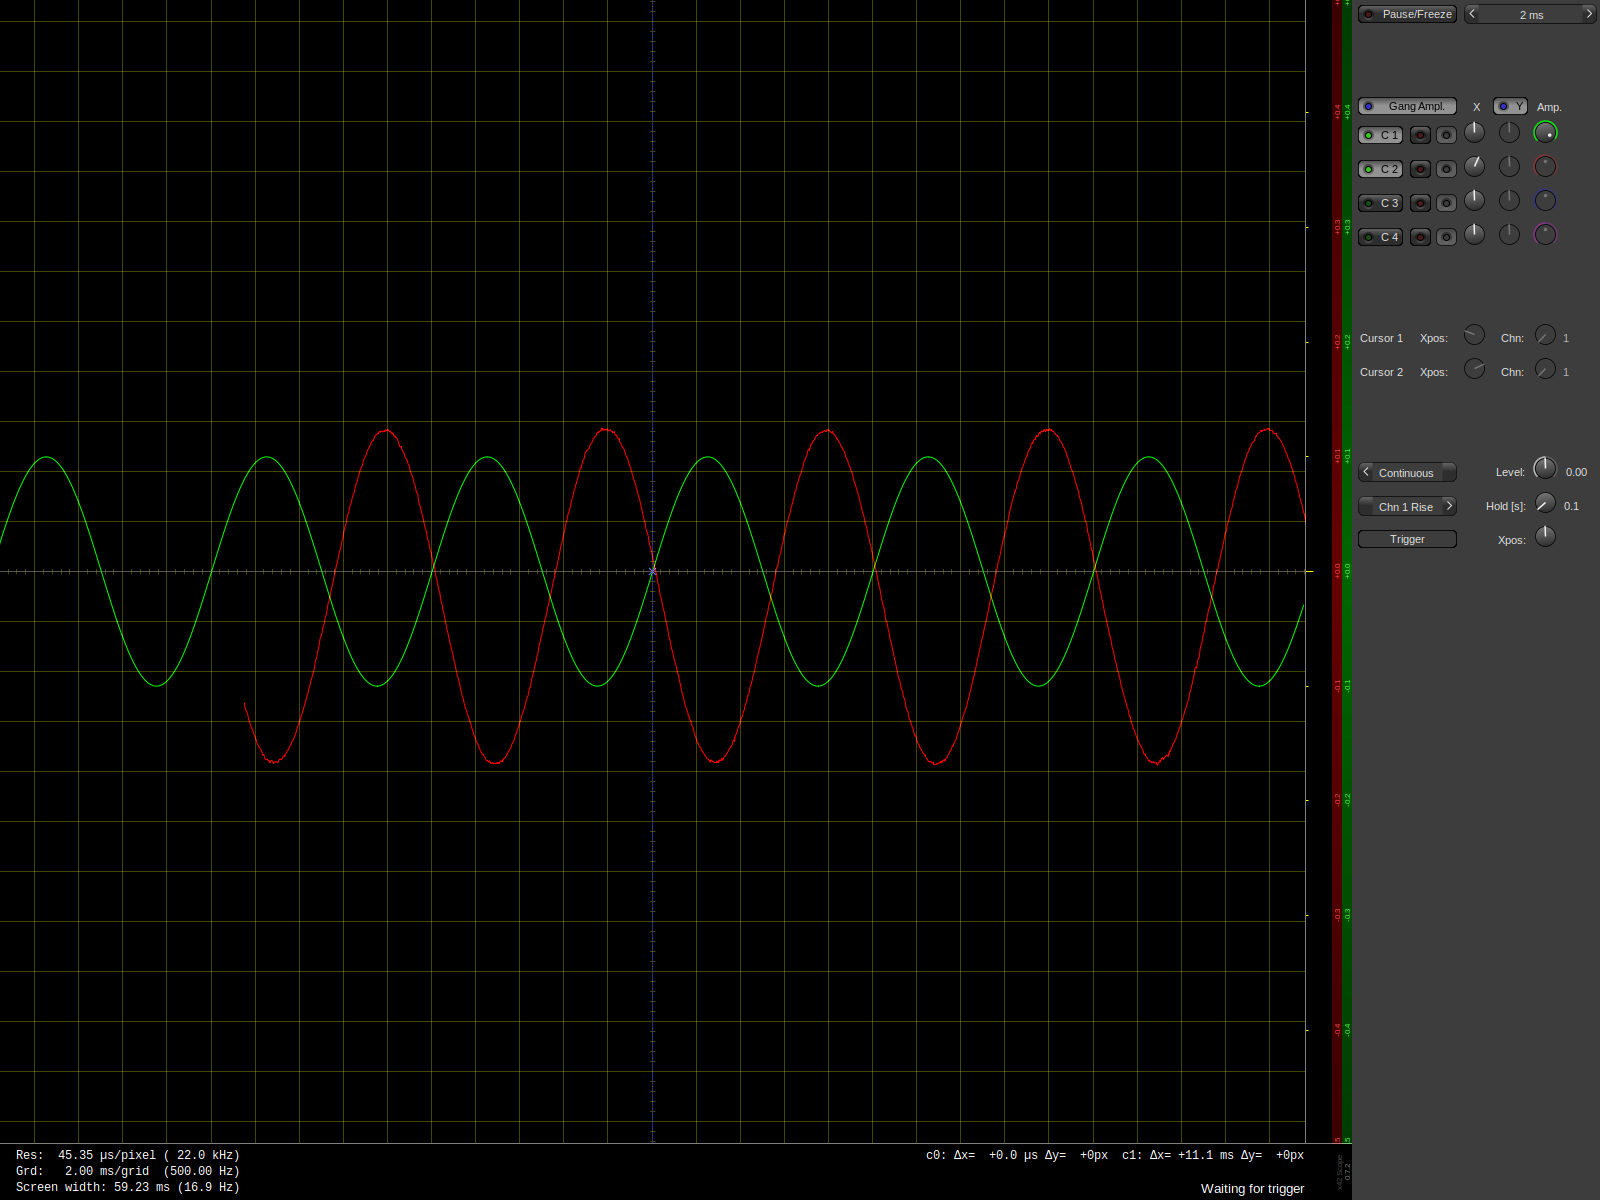Enable channel C 4
Image resolution: width=1600 pixels, height=1200 pixels.
coord(1380,237)
